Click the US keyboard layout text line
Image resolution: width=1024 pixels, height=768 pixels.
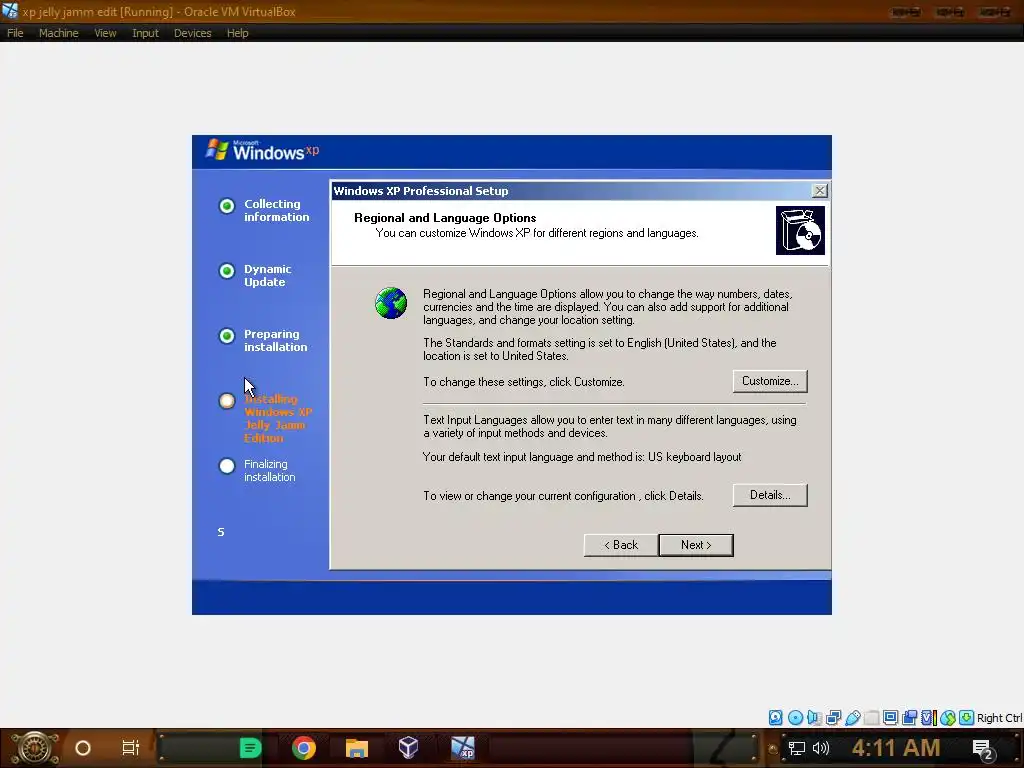pyautogui.click(x=582, y=457)
